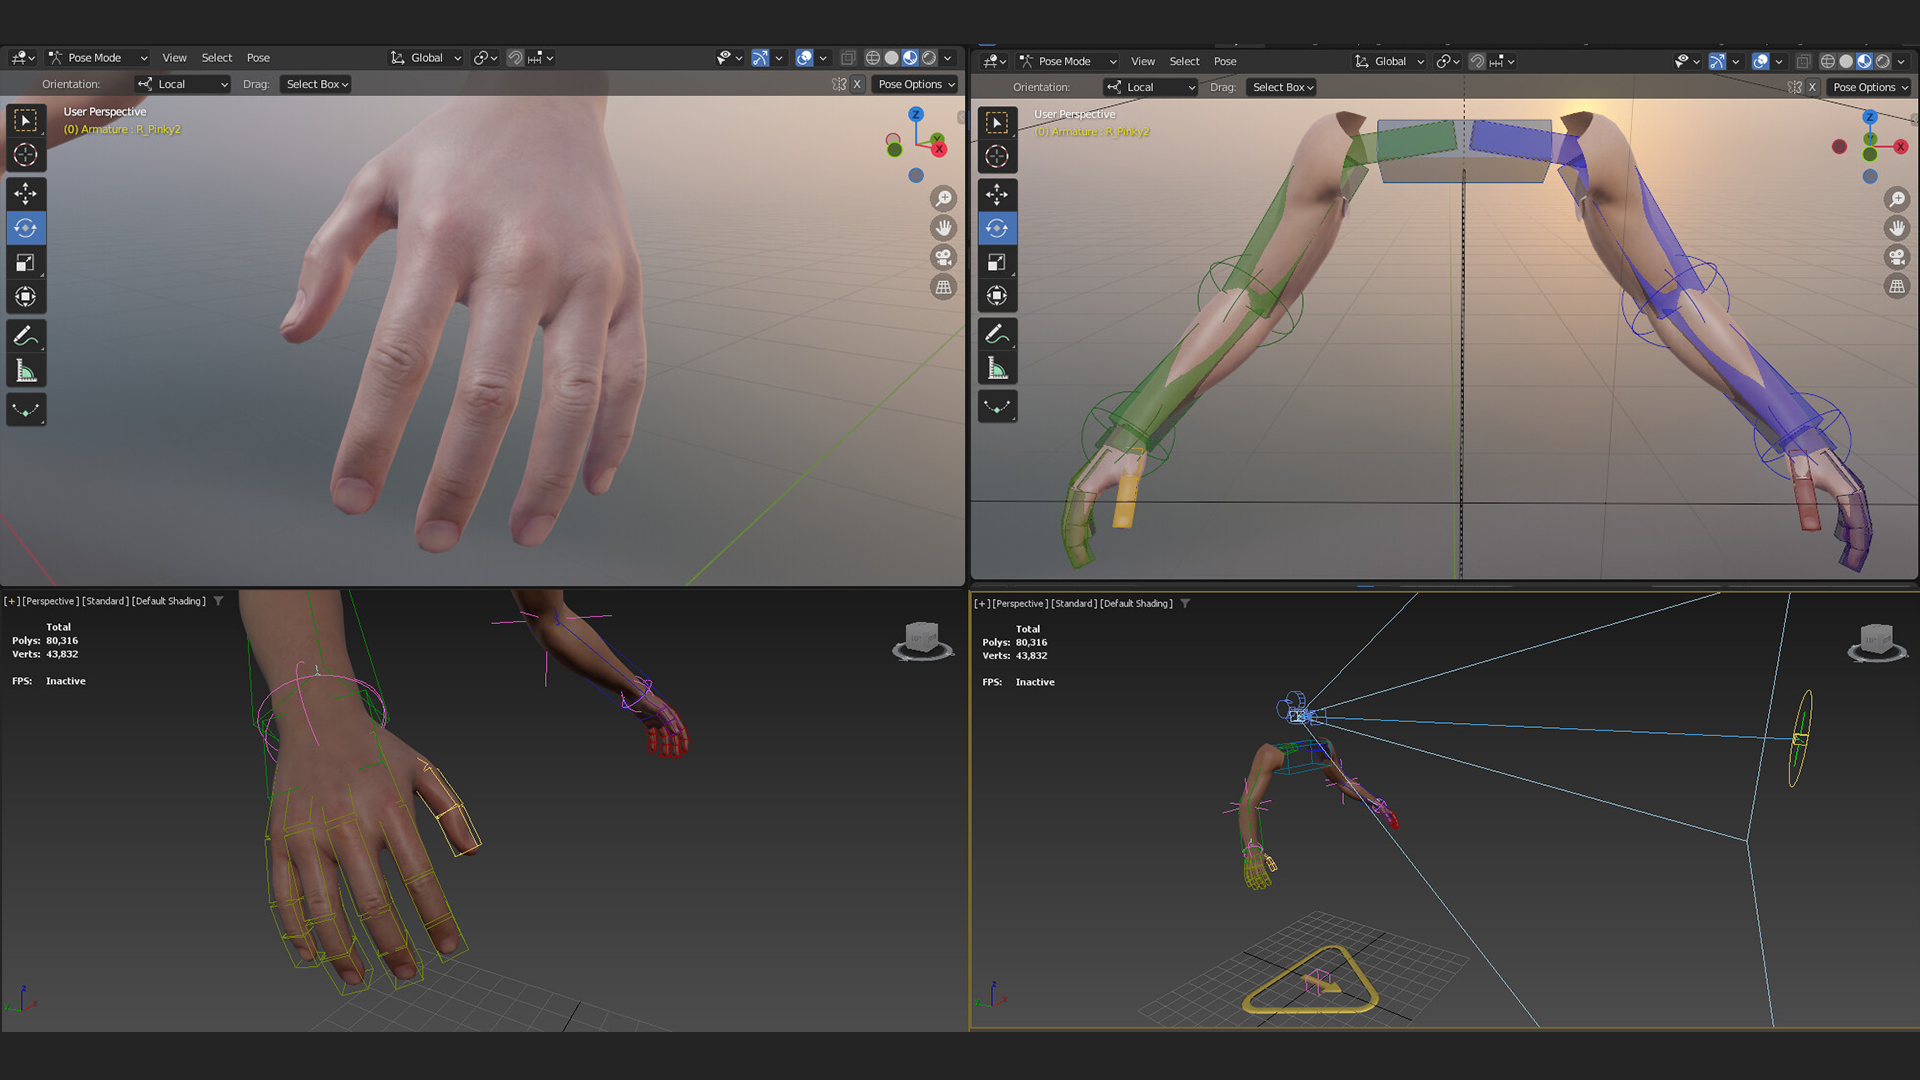
Task: Click blue Z axis on top-right viewport gizmo
Action: (x=1870, y=117)
